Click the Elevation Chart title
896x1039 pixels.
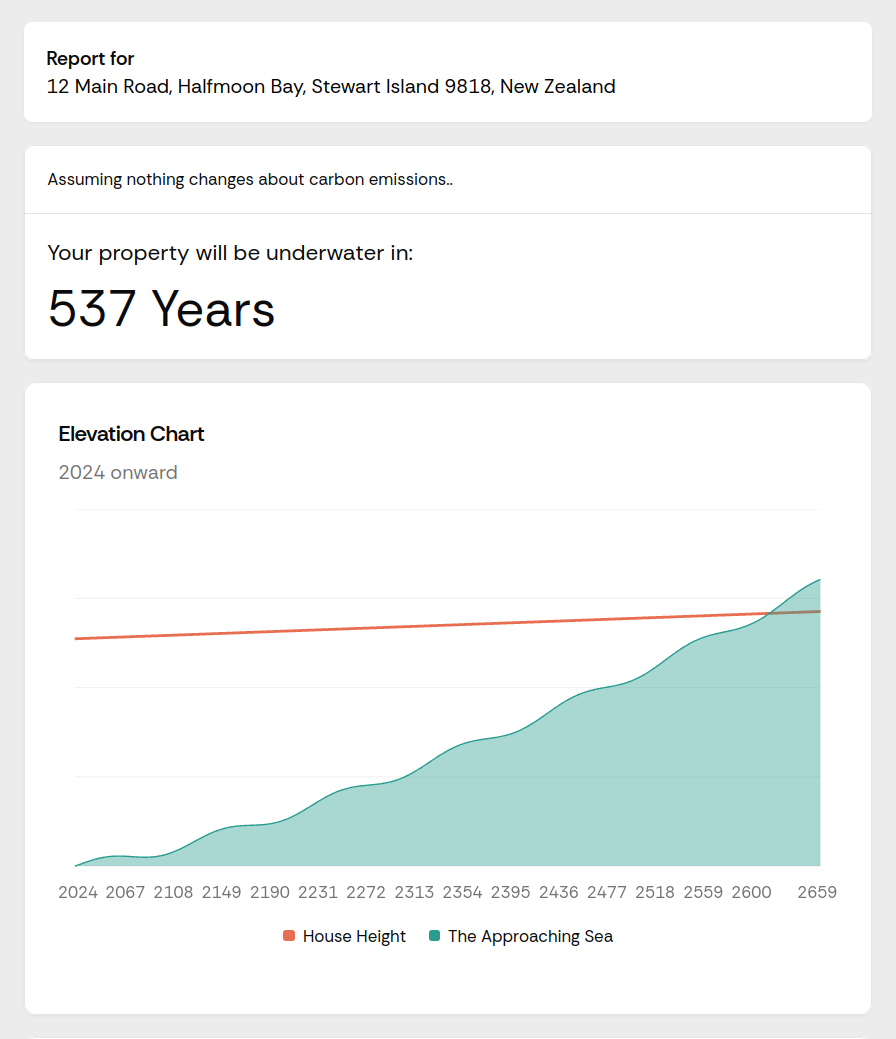(x=131, y=434)
